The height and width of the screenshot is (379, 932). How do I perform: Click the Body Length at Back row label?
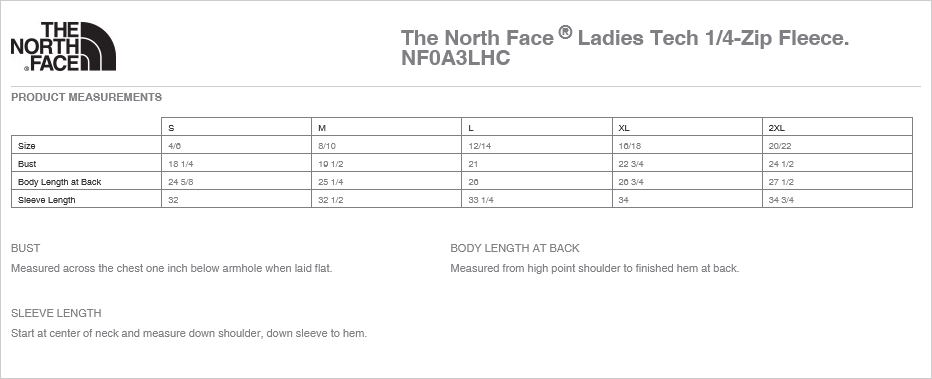(x=59, y=182)
